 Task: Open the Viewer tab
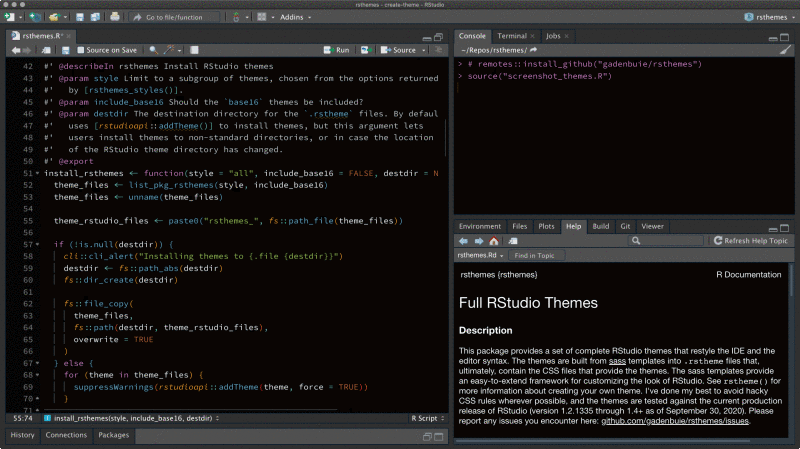[652, 226]
